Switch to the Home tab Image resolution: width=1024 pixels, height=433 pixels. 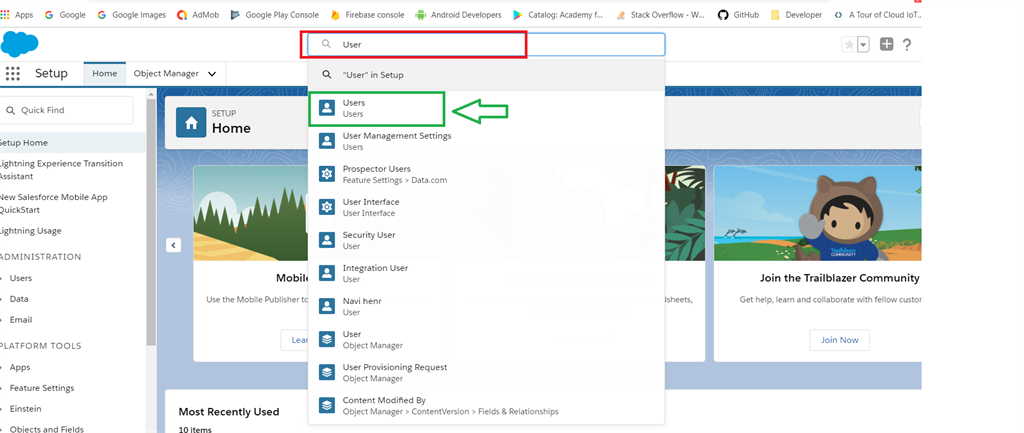point(104,73)
